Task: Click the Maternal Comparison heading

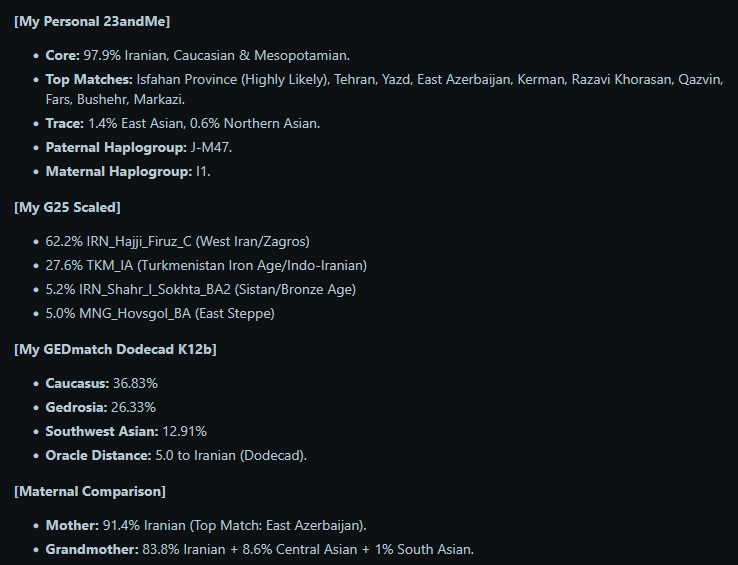Action: [90, 492]
